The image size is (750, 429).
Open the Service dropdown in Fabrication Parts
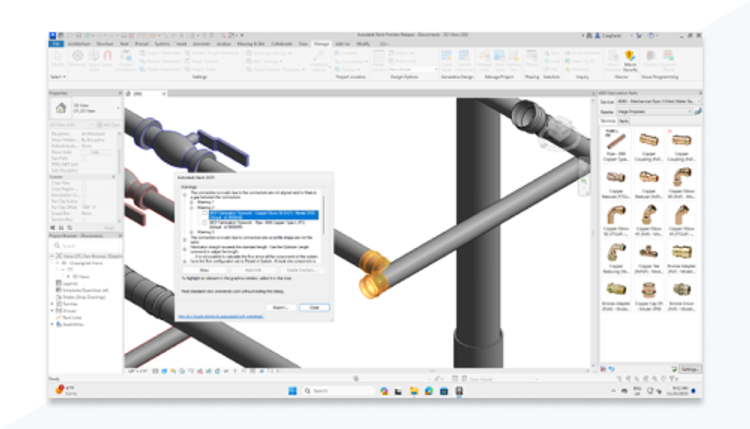tap(658, 101)
